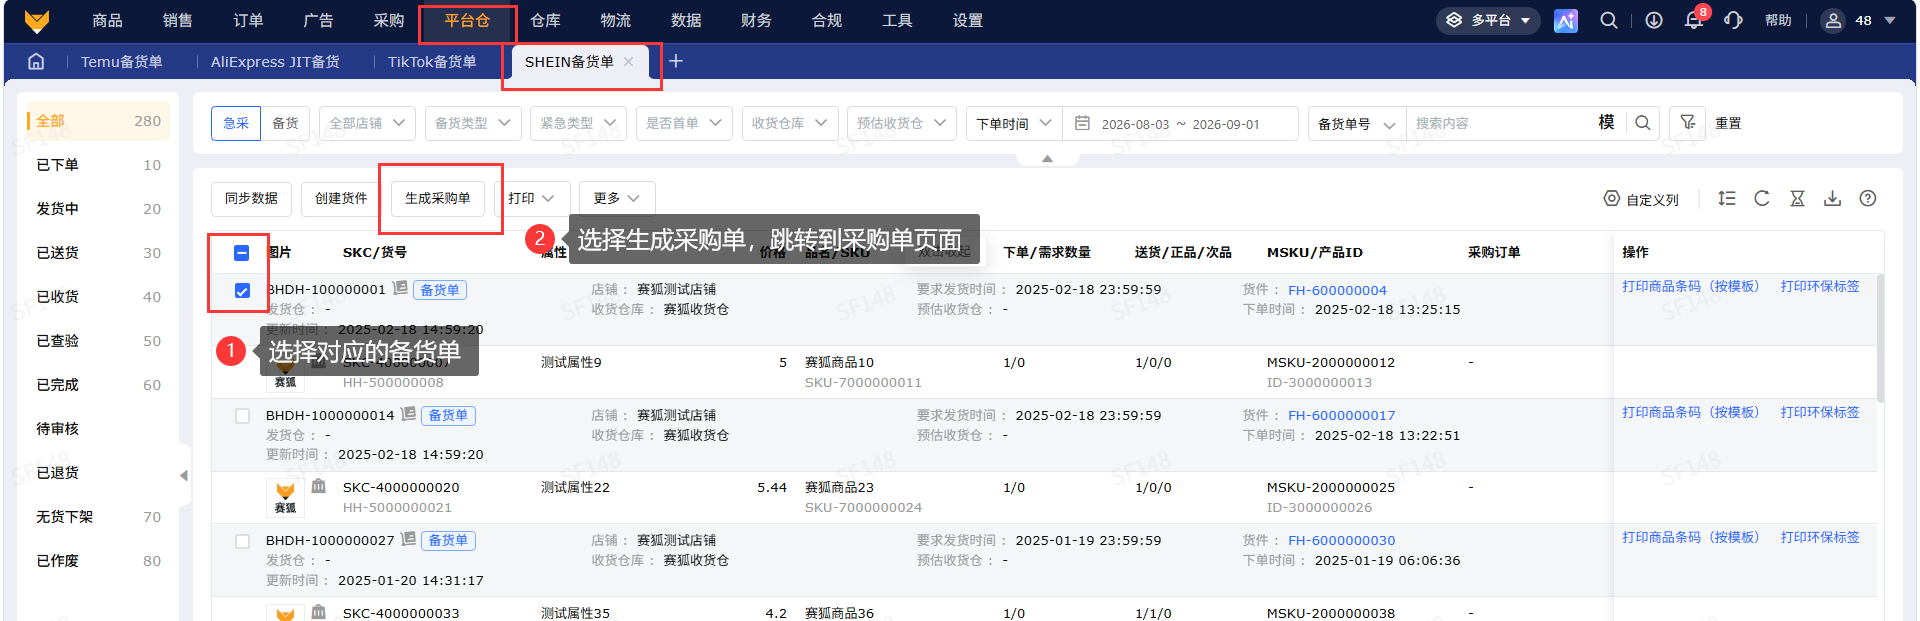Click the user avatar icon
The image size is (1920, 621).
1833,20
